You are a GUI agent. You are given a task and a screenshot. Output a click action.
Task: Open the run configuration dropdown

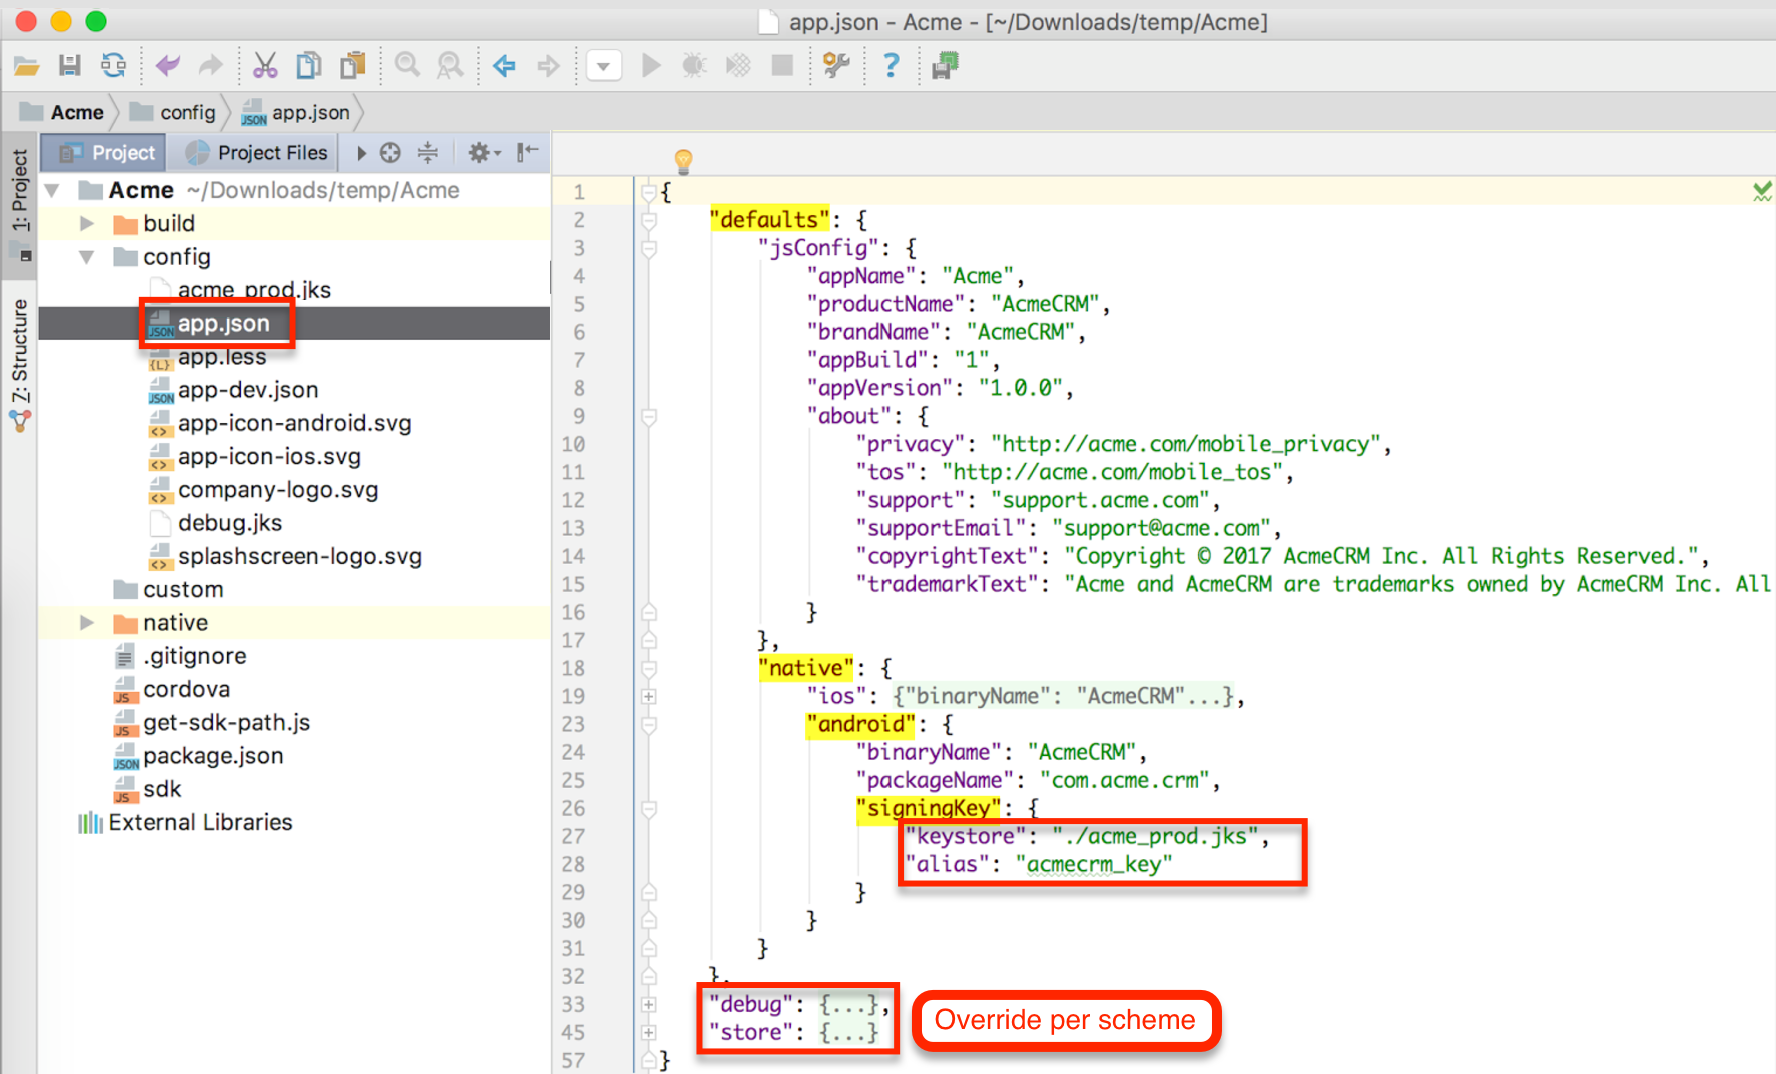[x=604, y=66]
